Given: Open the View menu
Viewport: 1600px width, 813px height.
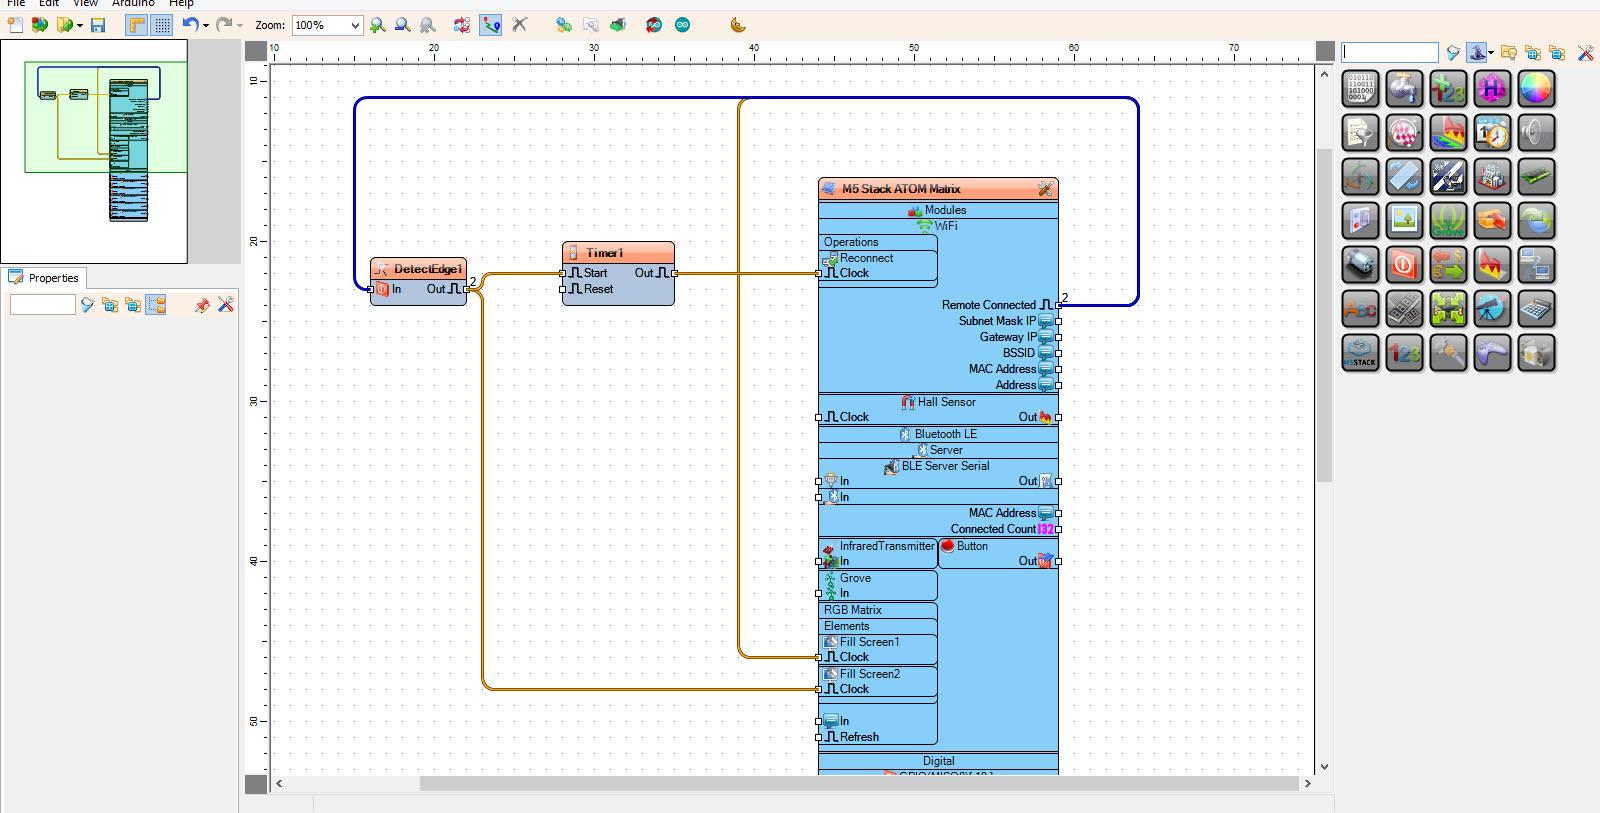Looking at the screenshot, I should (x=85, y=4).
